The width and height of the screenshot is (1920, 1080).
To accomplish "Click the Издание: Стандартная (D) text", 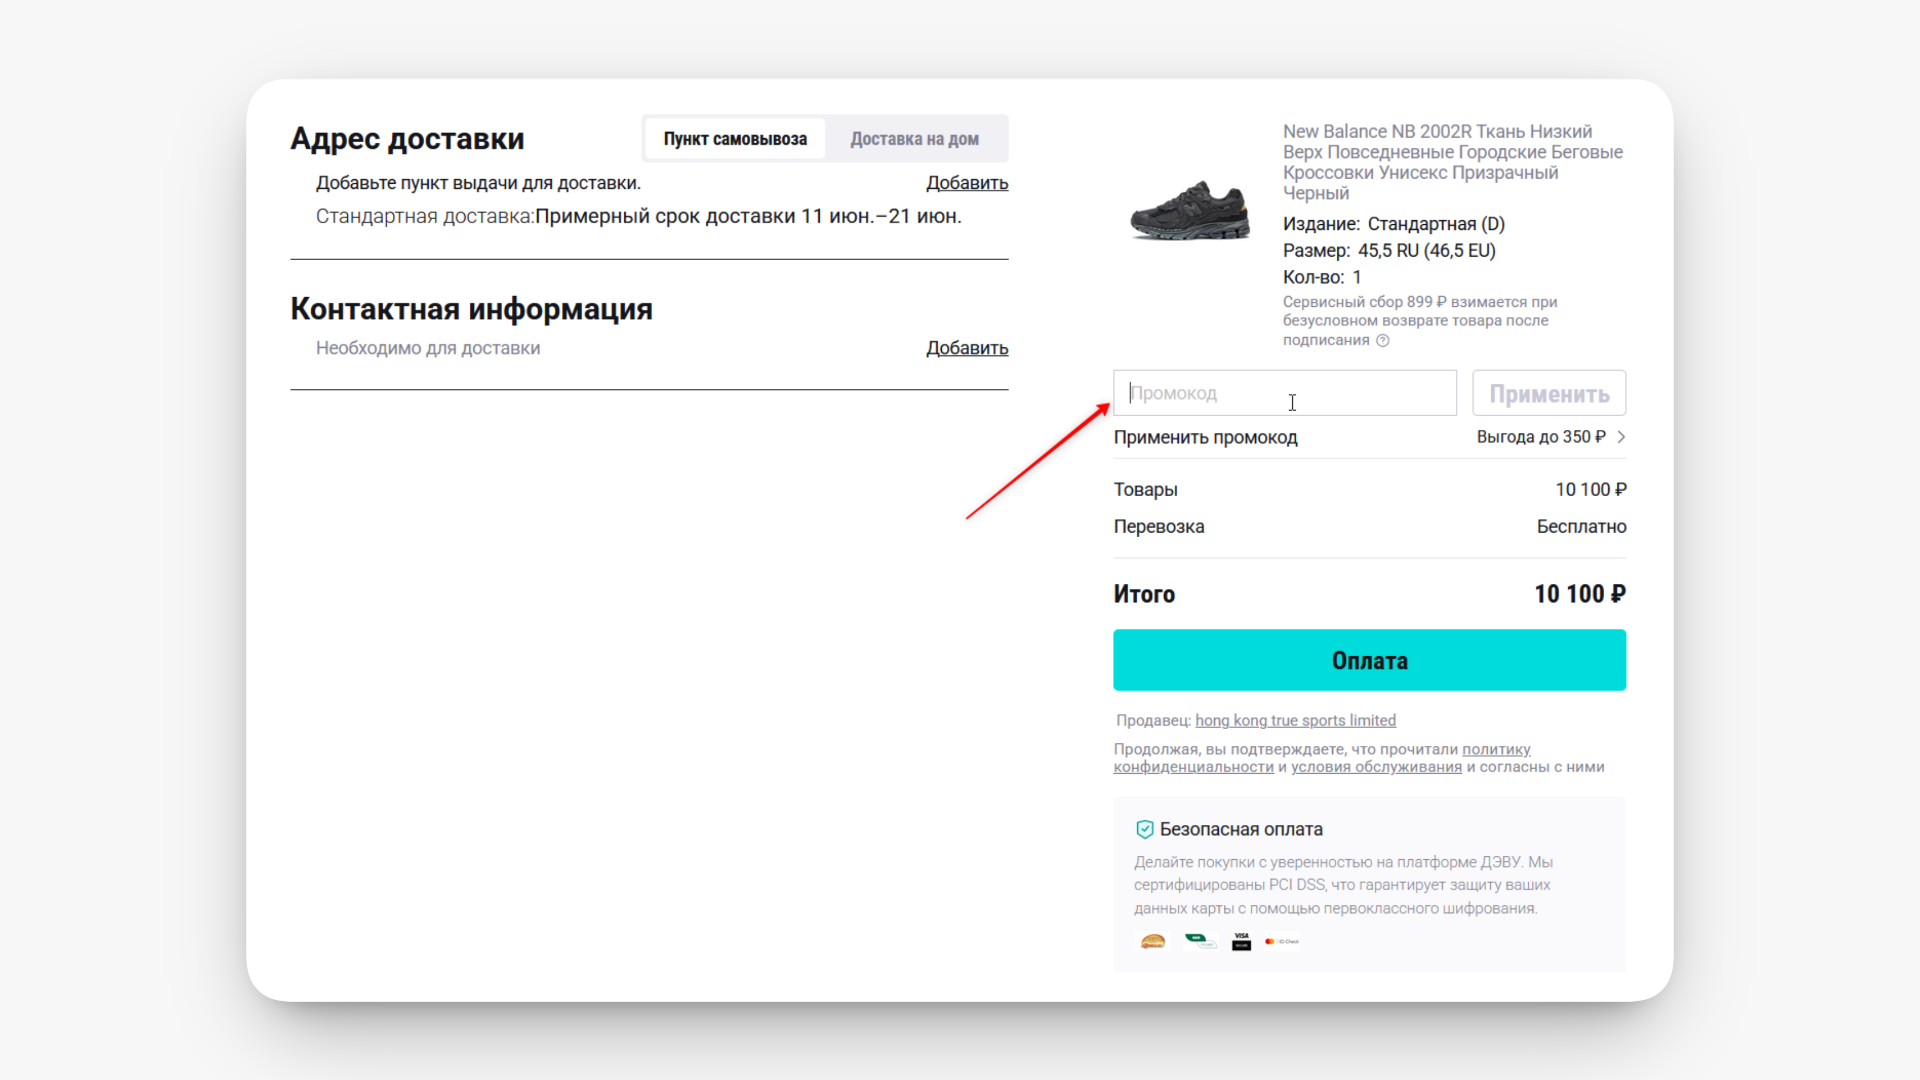I will [x=1394, y=224].
